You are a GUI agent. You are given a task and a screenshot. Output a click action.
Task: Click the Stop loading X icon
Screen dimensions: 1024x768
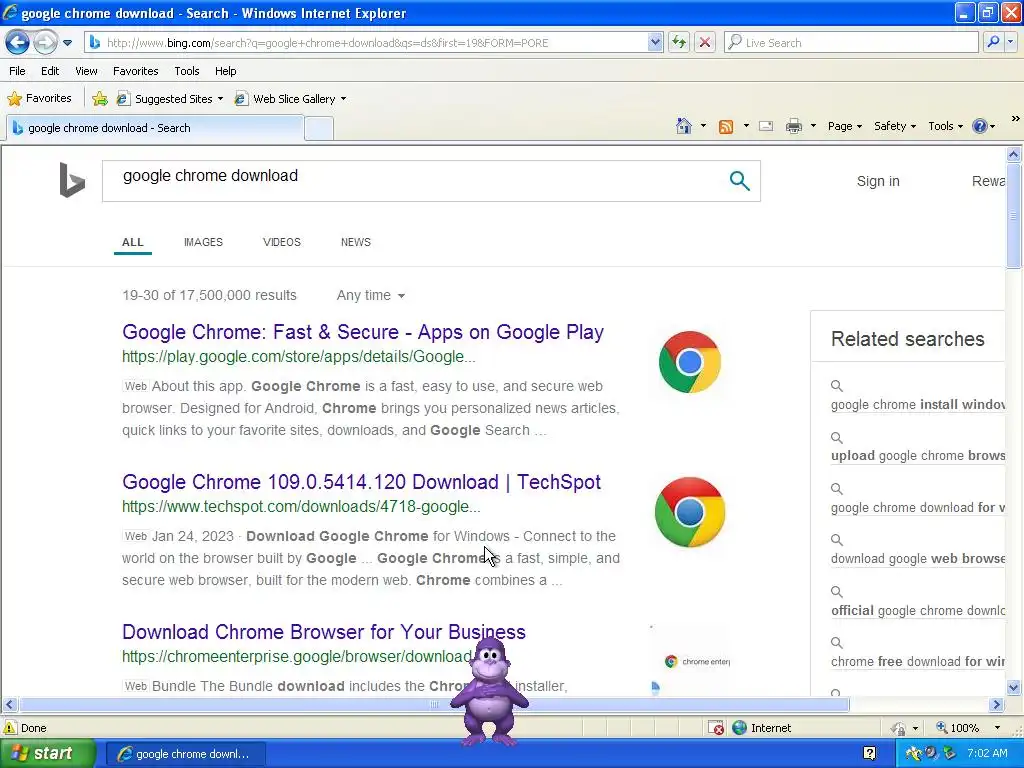pyautogui.click(x=705, y=43)
